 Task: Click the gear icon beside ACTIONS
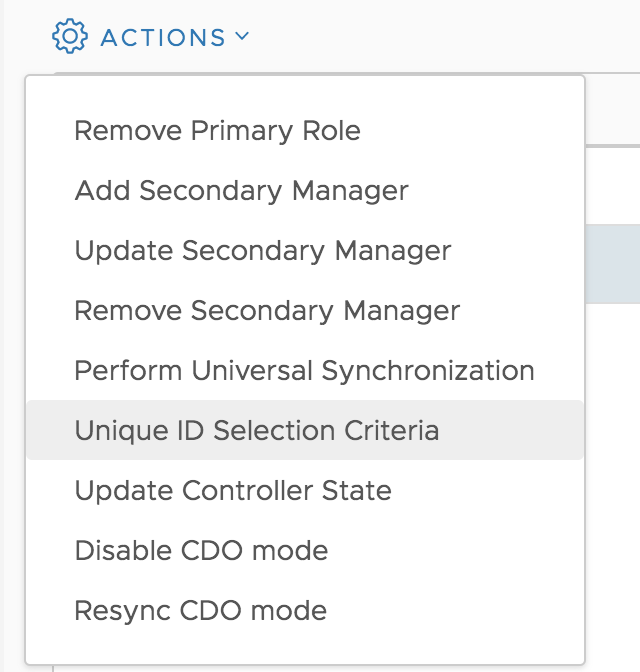click(70, 36)
